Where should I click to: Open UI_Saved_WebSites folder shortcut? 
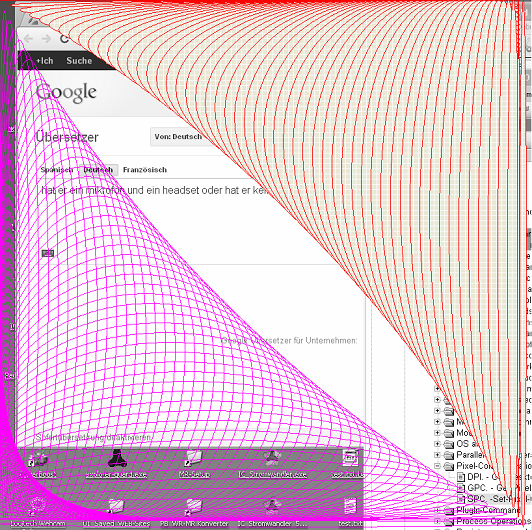[116, 512]
